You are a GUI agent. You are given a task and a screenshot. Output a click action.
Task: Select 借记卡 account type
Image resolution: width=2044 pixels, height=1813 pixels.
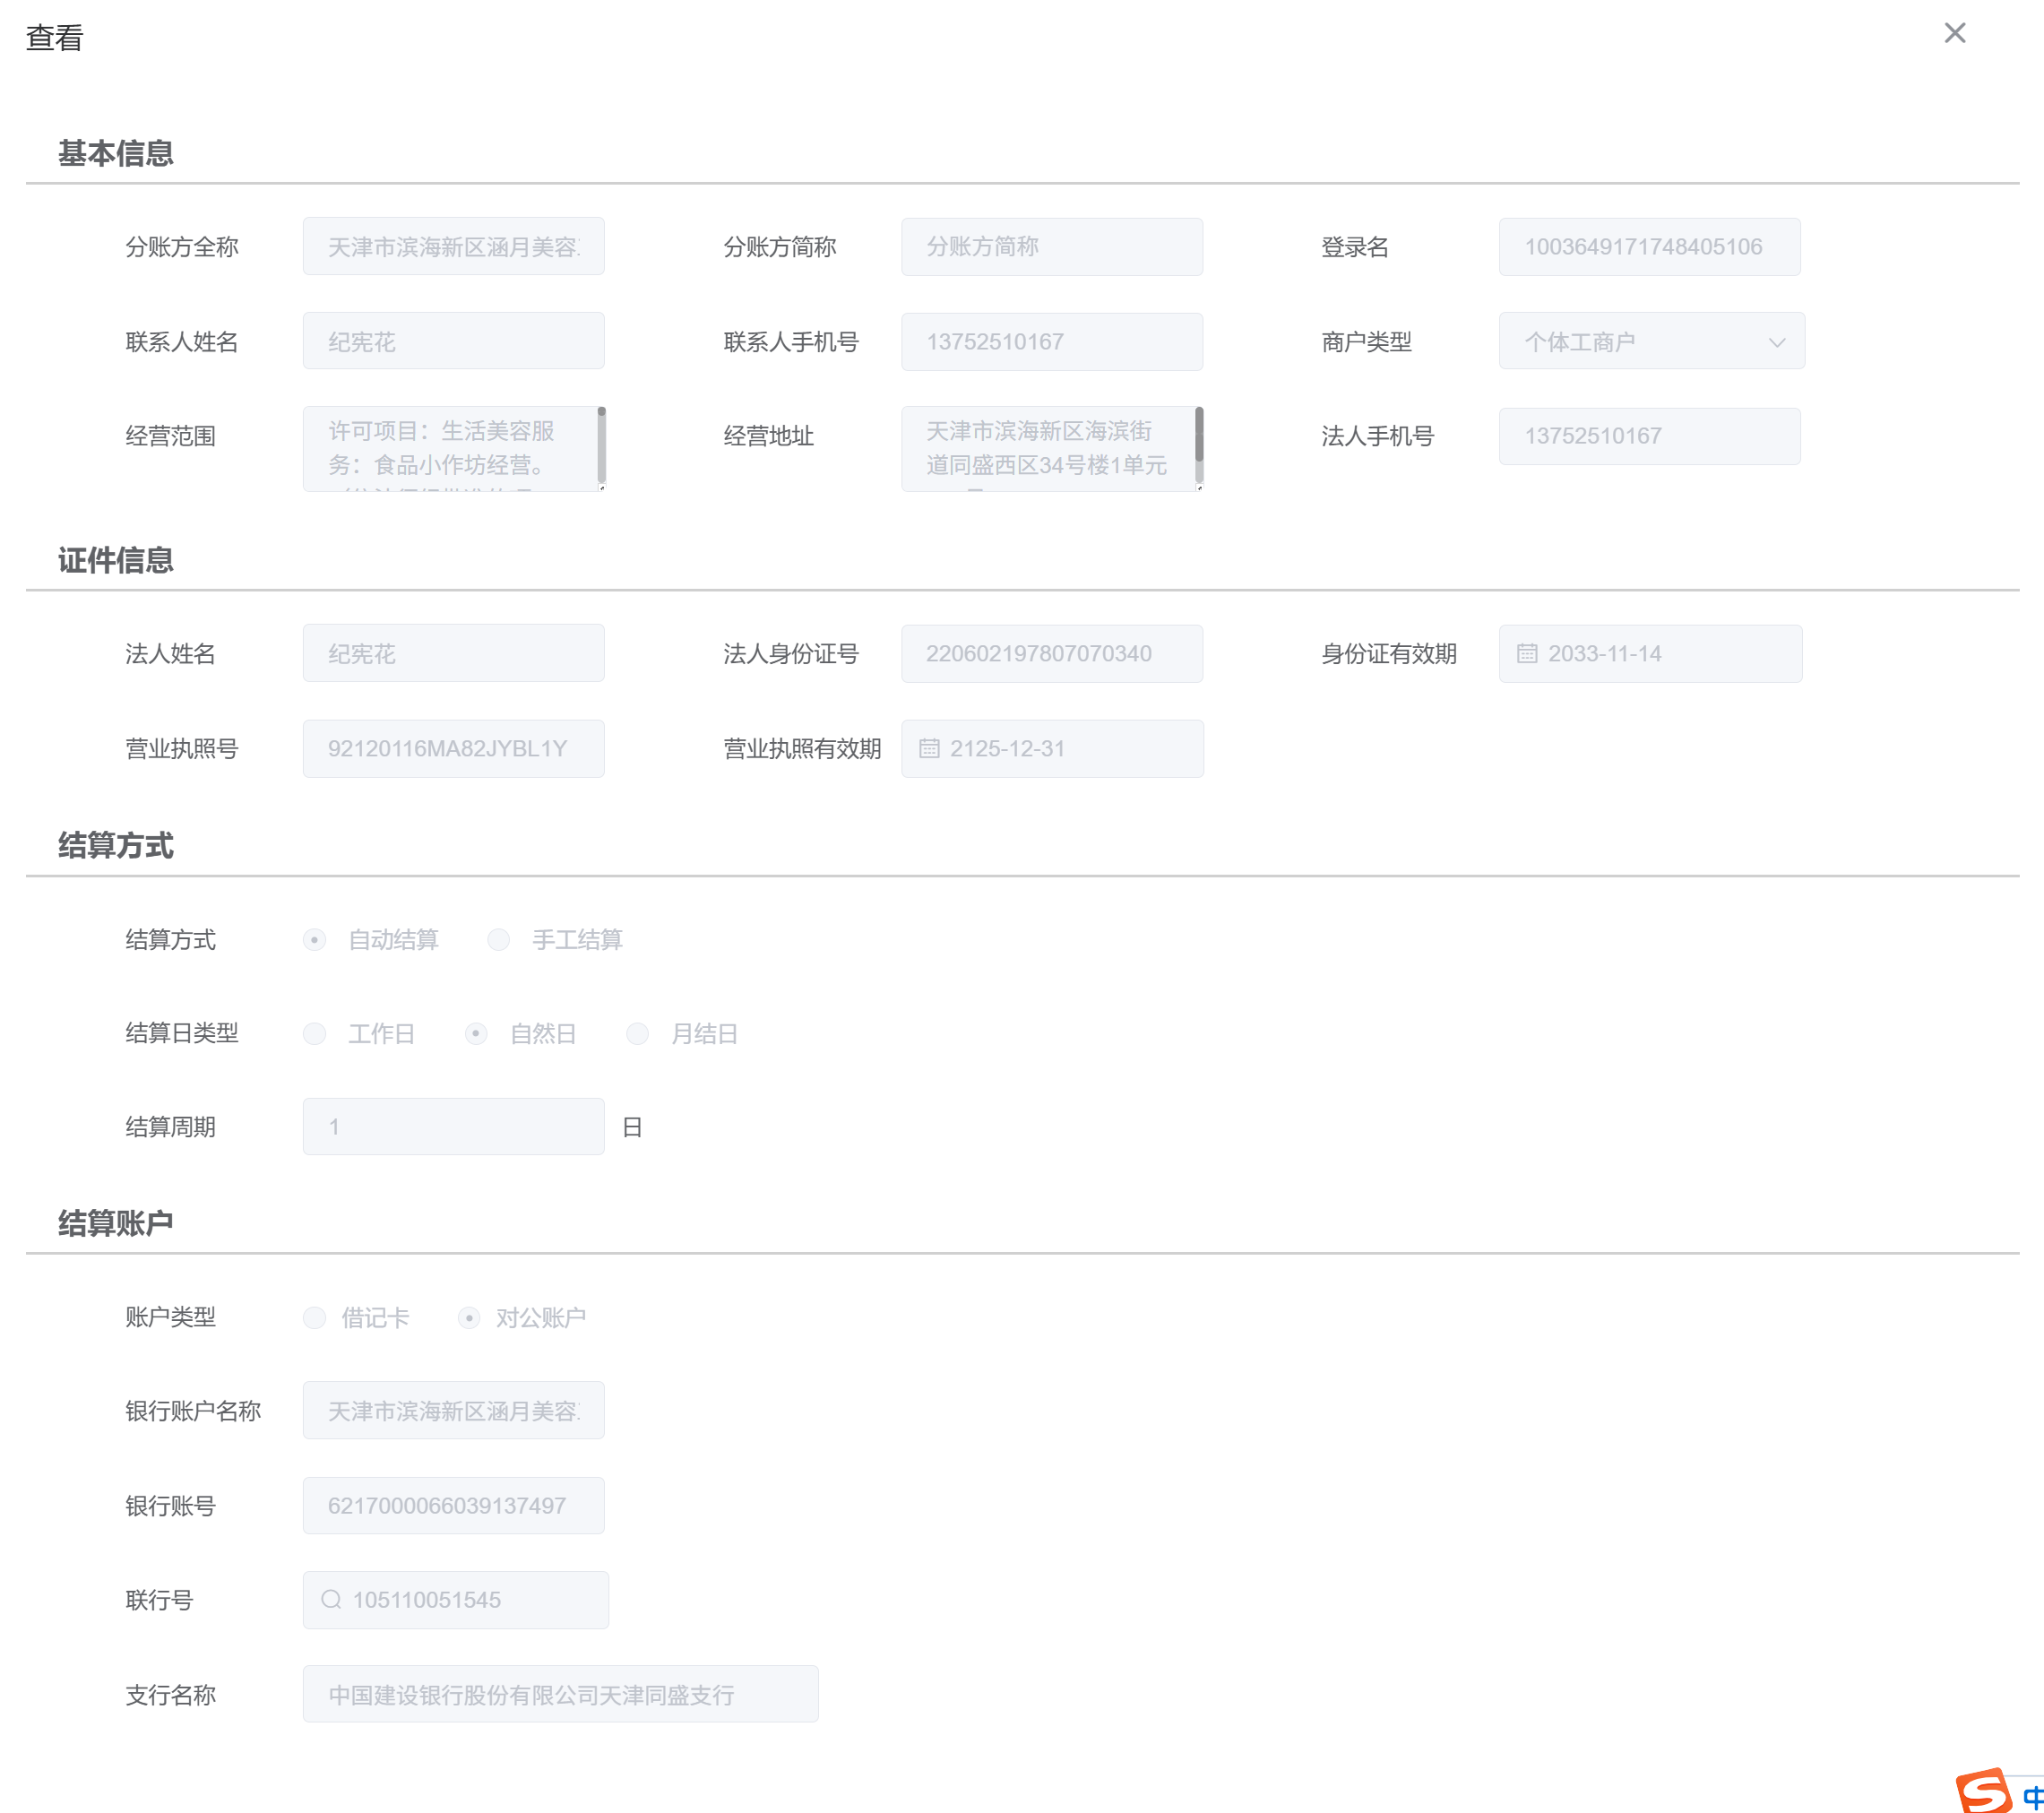(x=315, y=1317)
